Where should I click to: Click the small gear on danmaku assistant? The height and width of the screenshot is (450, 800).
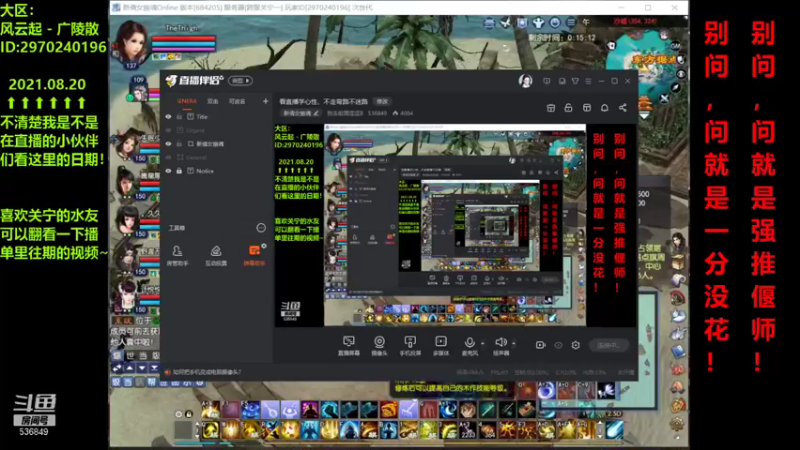pos(264,246)
